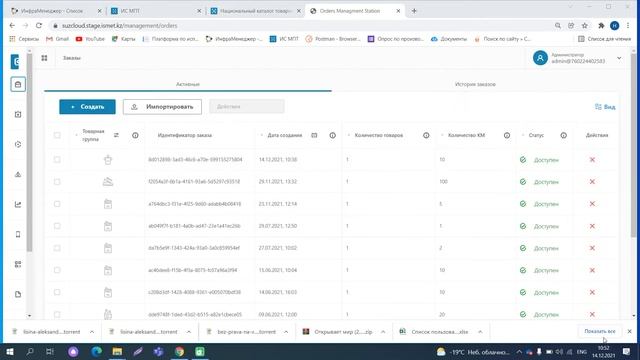640x360 pixels.
Task: Switch to the ИнфраМенеджер browser tab
Action: (56, 11)
